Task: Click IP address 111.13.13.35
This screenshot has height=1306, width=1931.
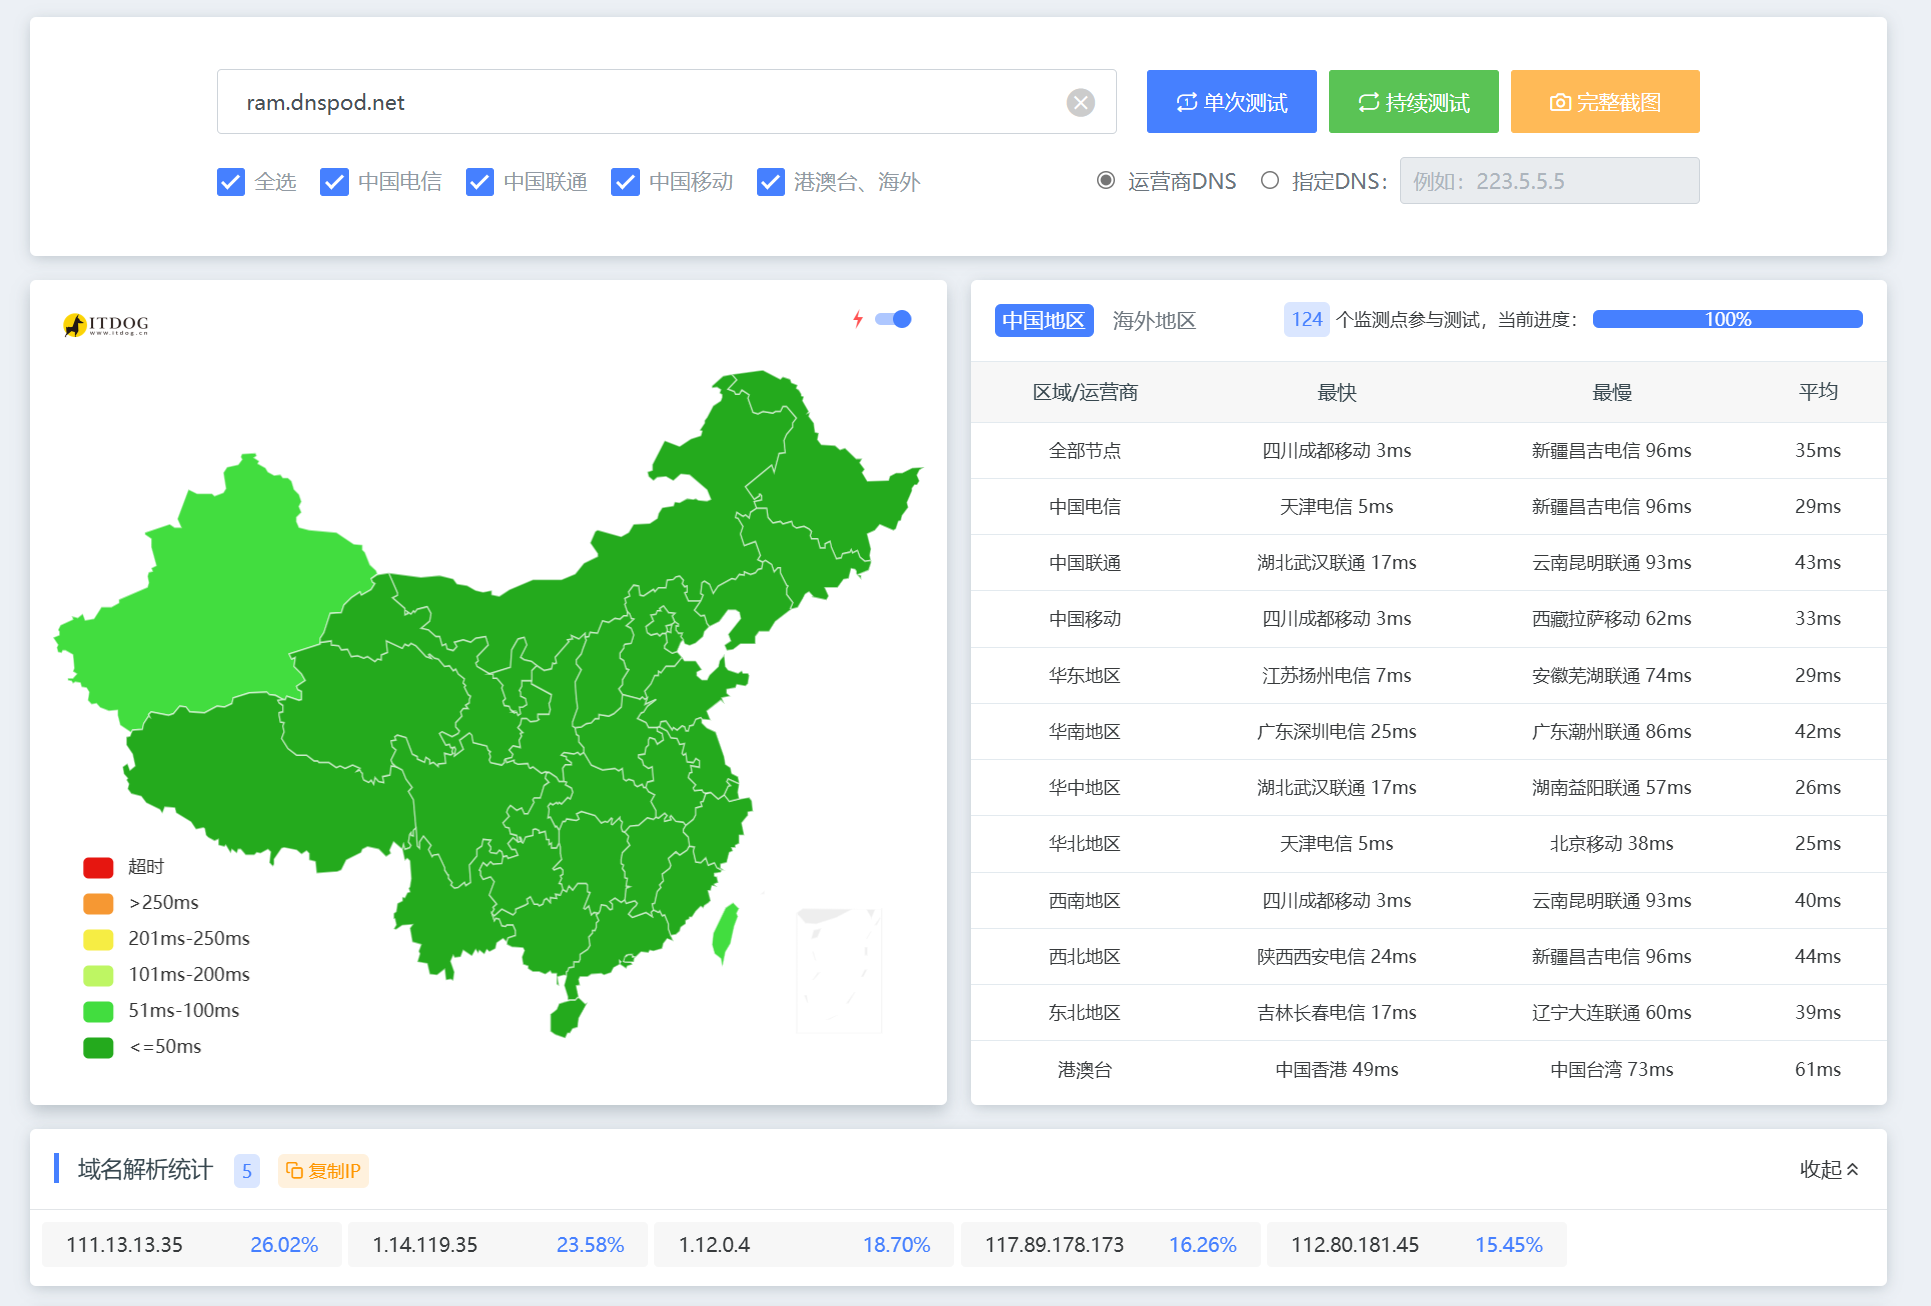Action: point(124,1244)
